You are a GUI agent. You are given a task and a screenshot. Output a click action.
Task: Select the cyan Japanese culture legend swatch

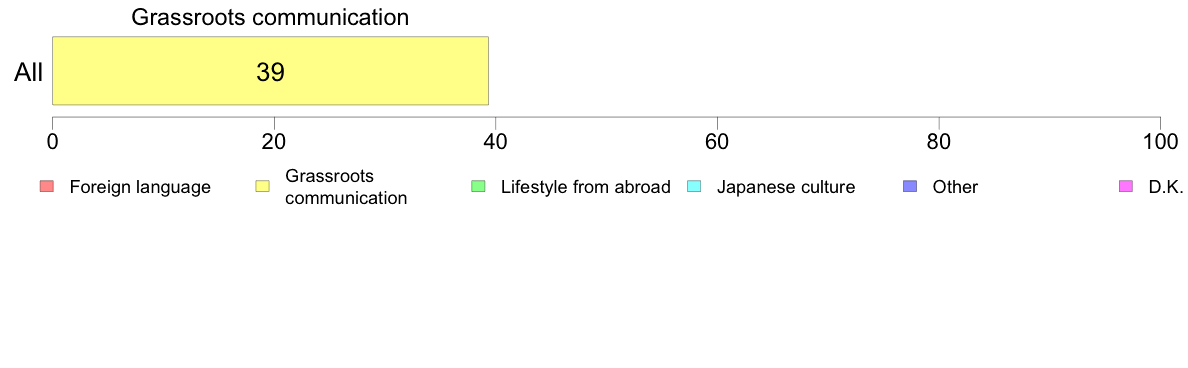(x=694, y=186)
